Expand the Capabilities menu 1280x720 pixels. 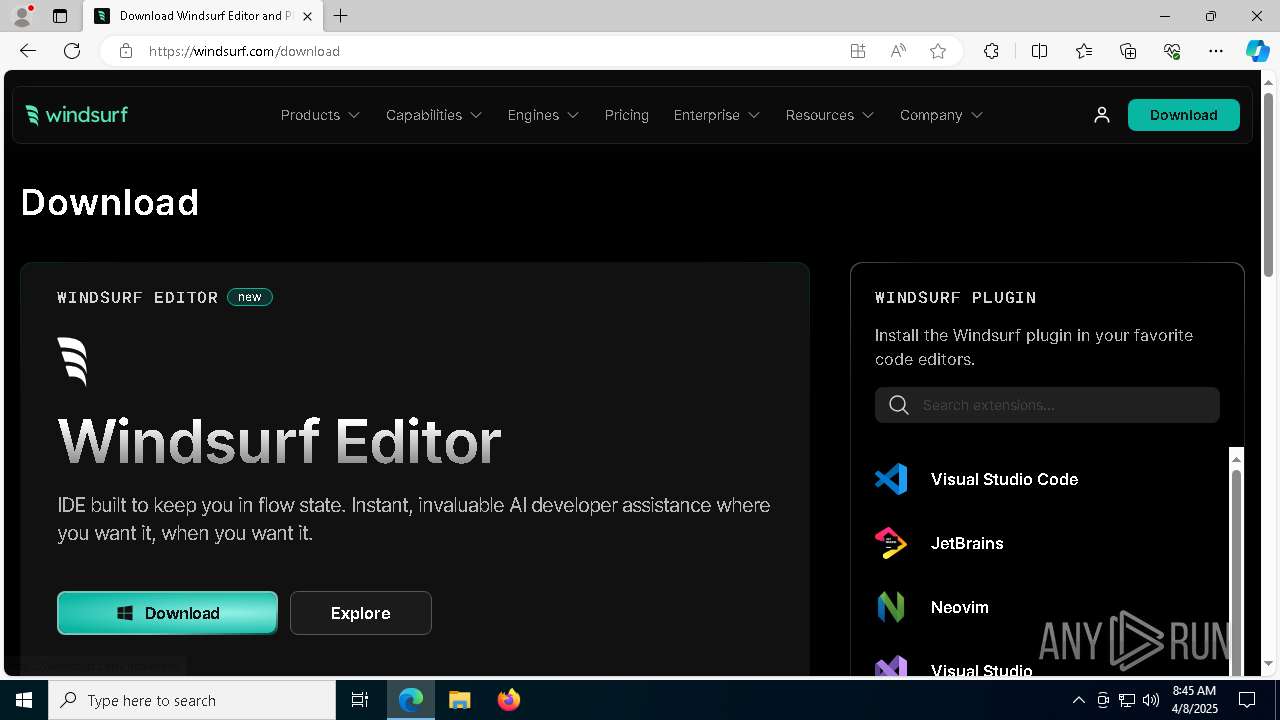tap(434, 115)
